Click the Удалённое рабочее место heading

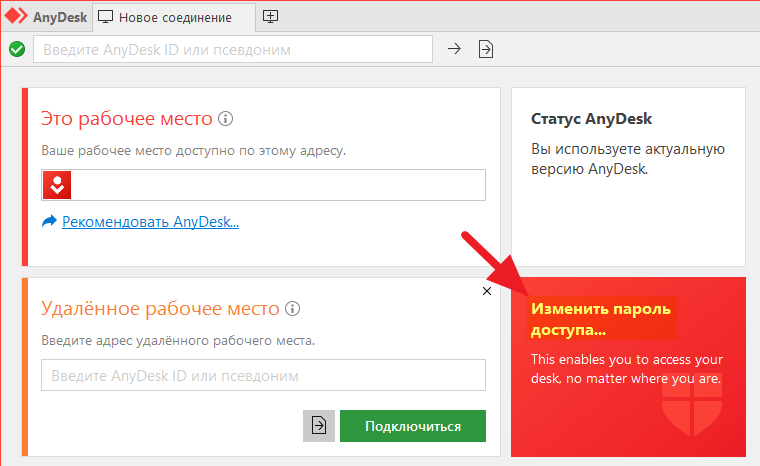160,308
